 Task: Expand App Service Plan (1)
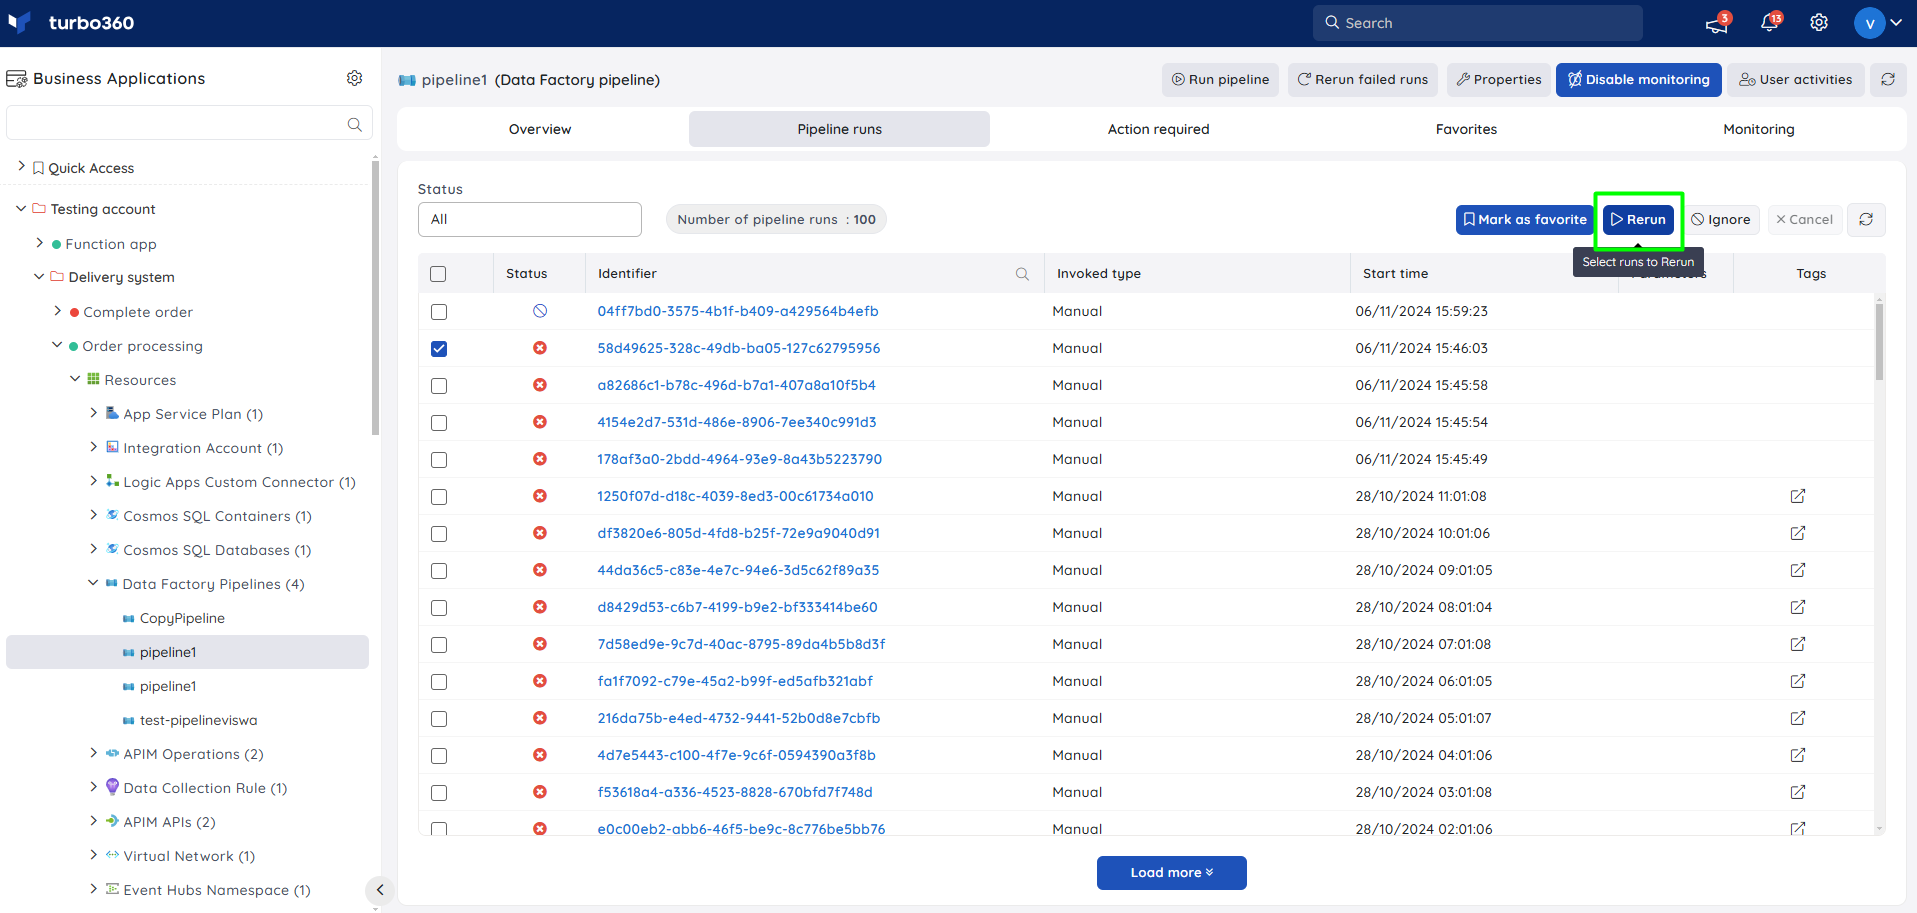[x=93, y=413]
